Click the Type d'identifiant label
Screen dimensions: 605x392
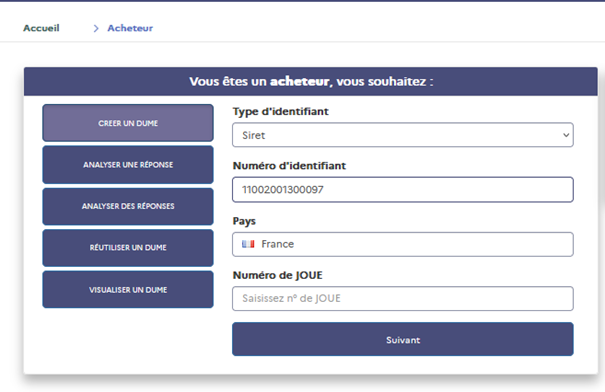point(281,112)
